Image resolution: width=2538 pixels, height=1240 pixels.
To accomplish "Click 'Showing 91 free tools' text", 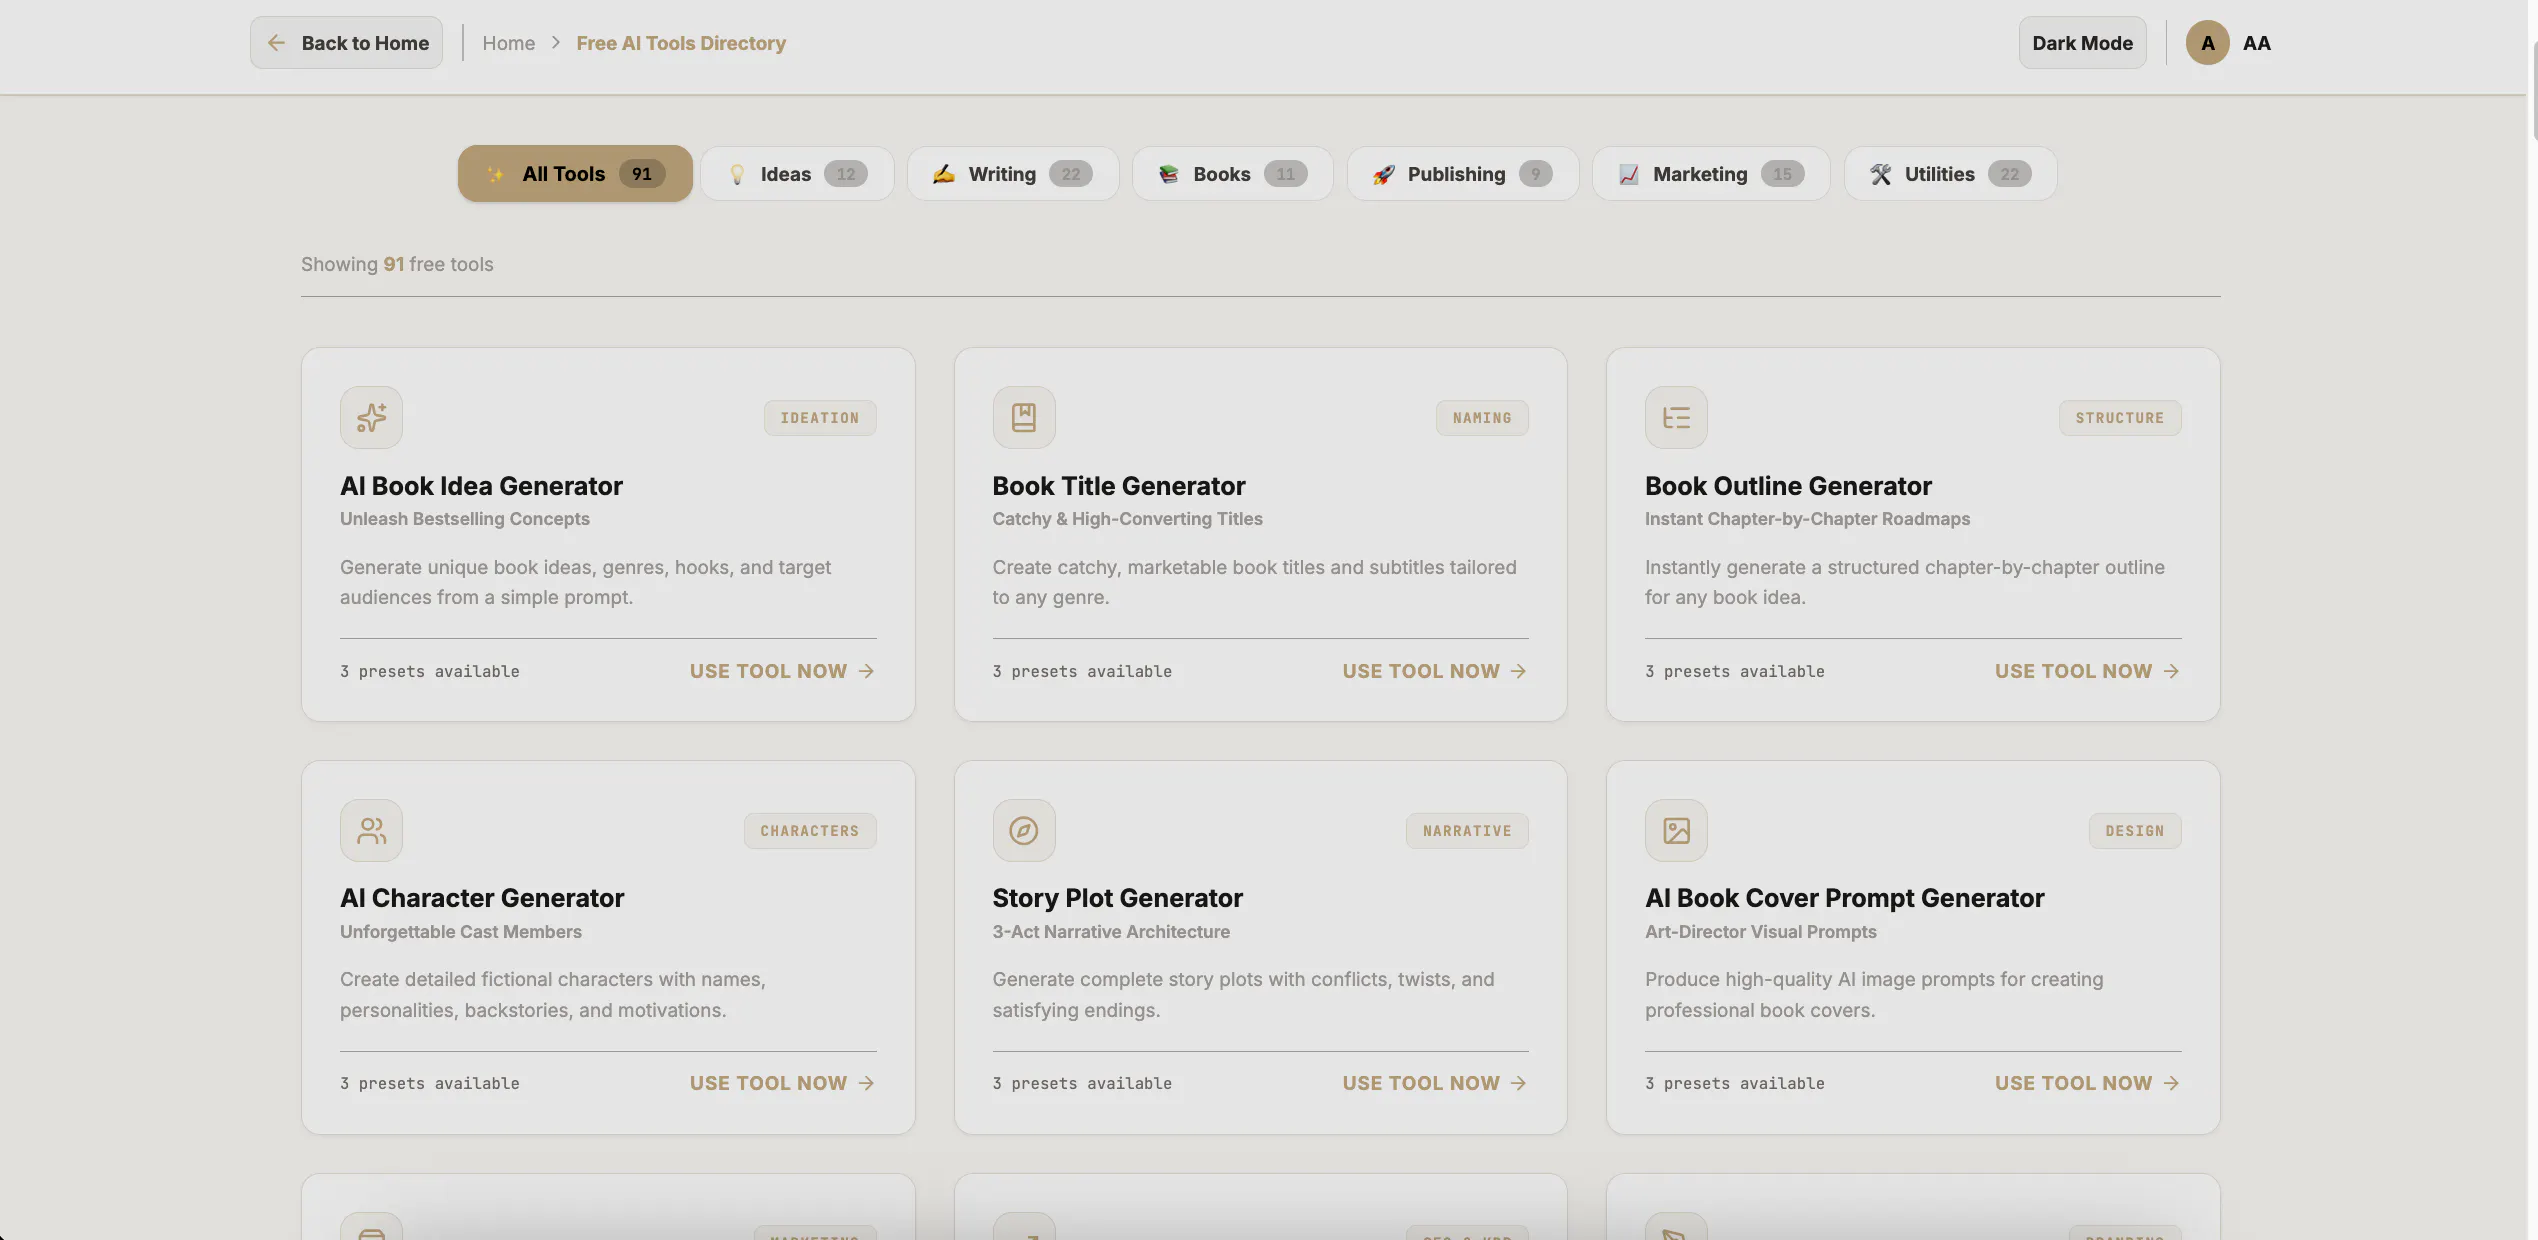I will 397,264.
